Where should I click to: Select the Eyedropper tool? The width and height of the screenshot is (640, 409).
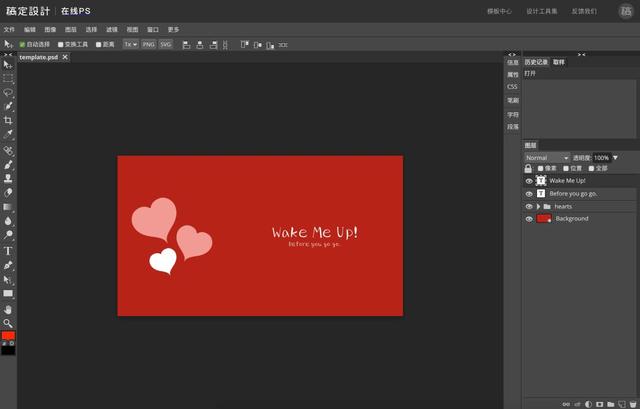click(x=8, y=134)
